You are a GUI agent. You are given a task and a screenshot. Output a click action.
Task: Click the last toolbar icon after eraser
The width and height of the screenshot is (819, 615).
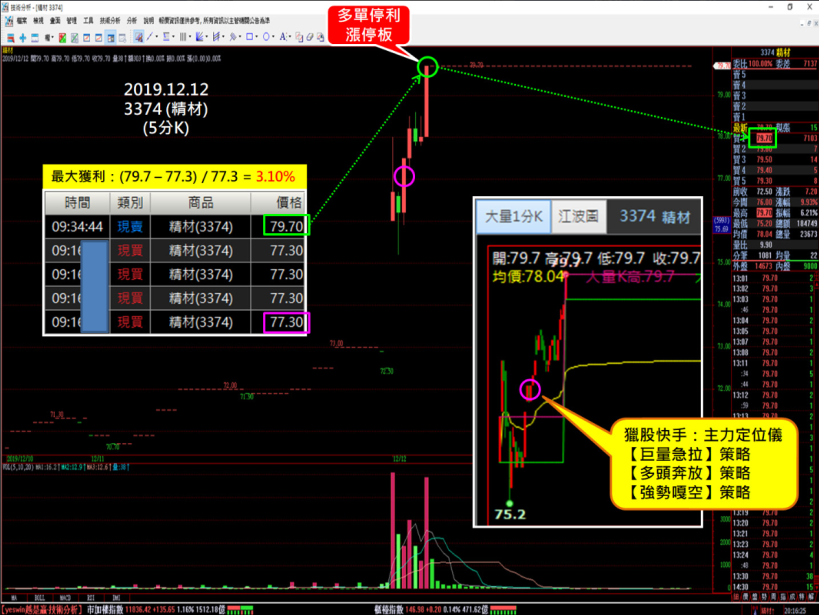tap(320, 38)
